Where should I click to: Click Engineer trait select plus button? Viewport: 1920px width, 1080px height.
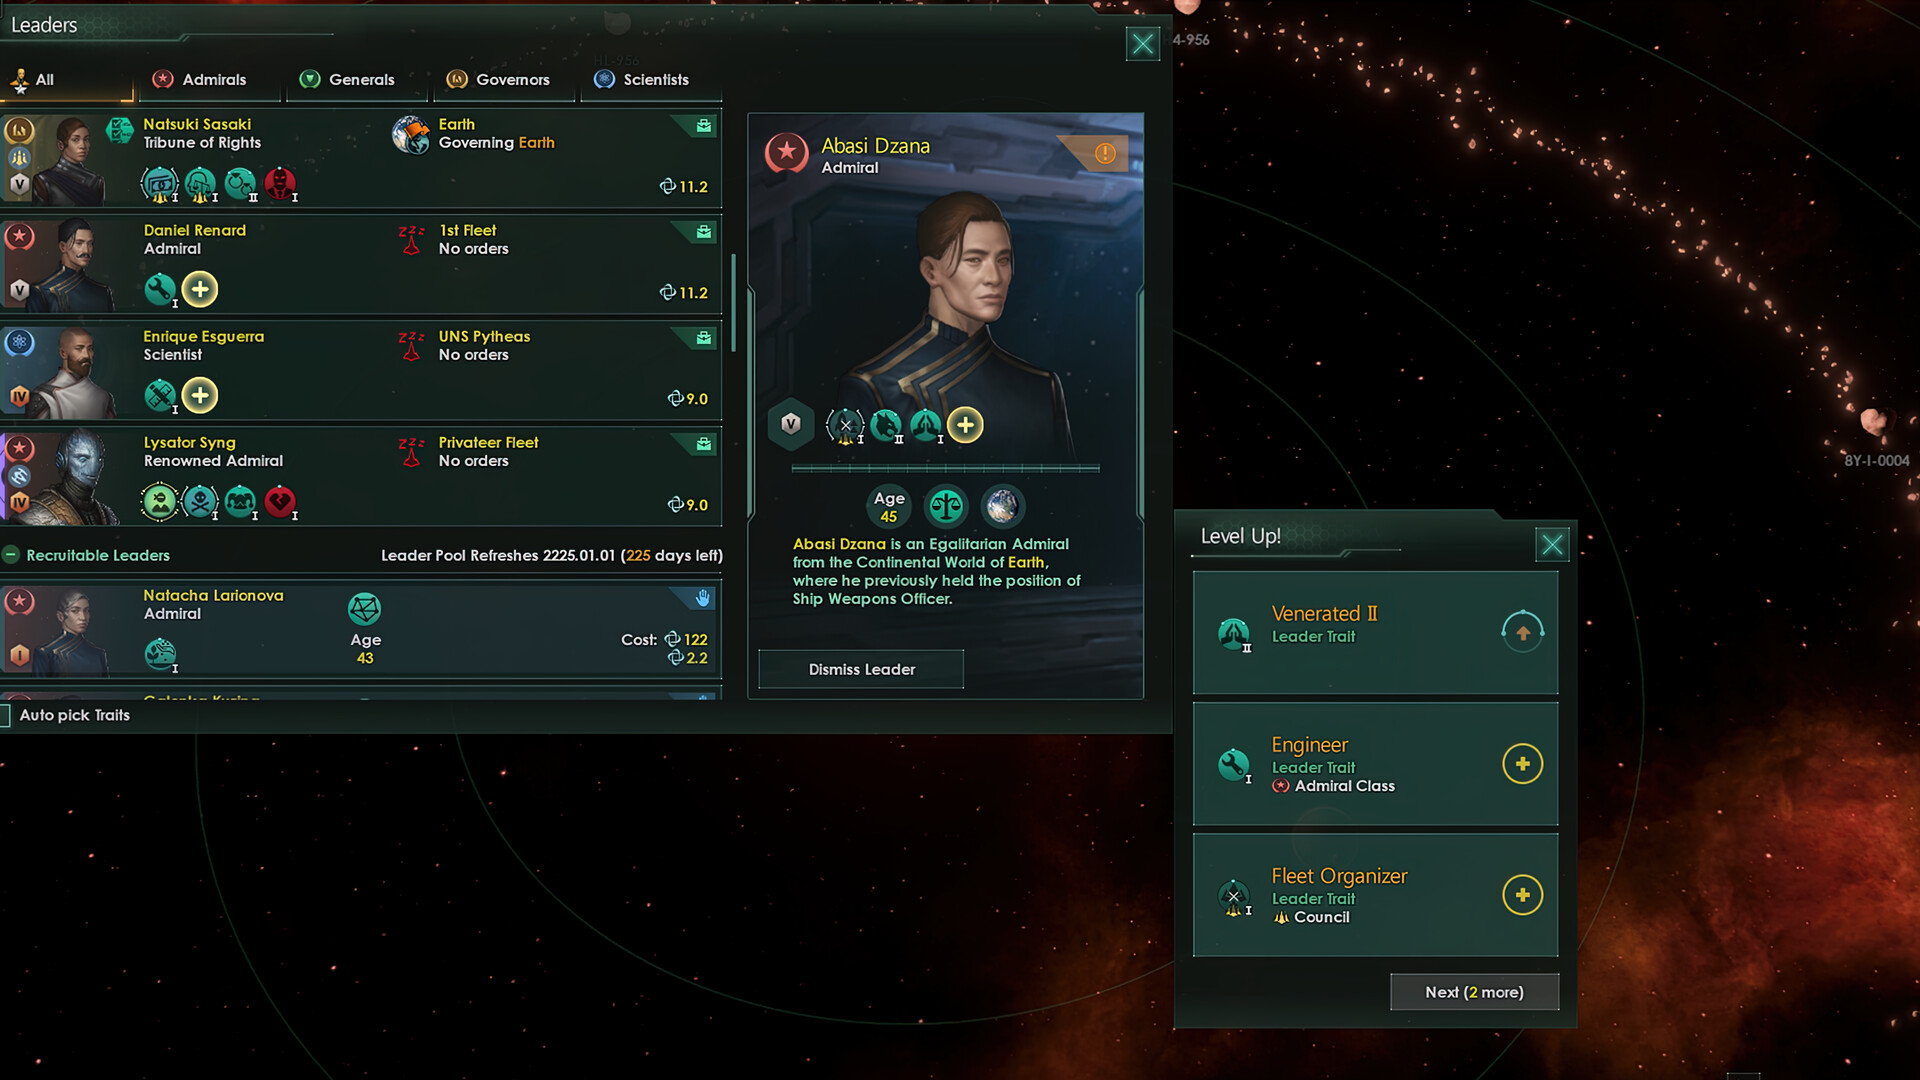pos(1520,764)
